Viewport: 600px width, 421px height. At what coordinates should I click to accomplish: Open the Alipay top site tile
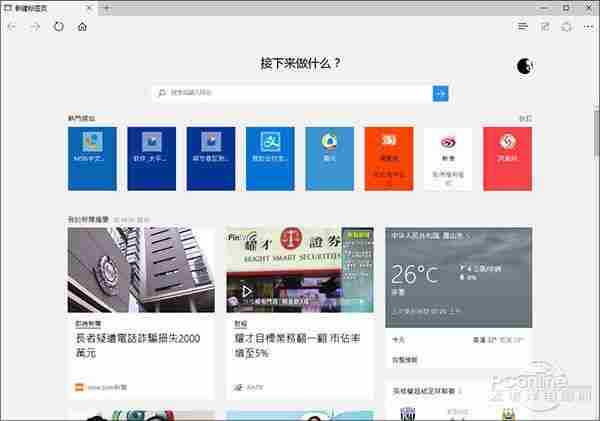coord(270,158)
